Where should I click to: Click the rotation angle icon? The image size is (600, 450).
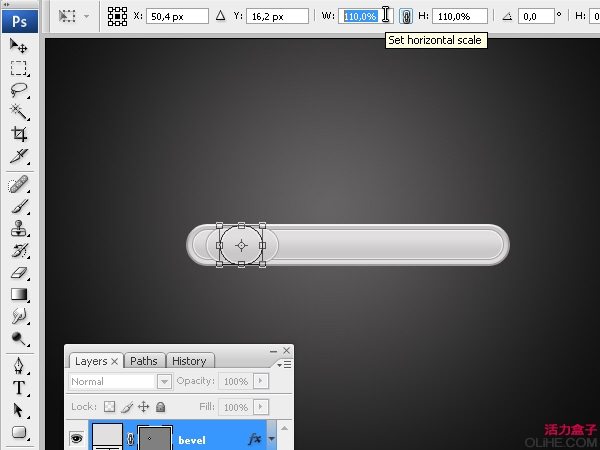pyautogui.click(x=507, y=16)
